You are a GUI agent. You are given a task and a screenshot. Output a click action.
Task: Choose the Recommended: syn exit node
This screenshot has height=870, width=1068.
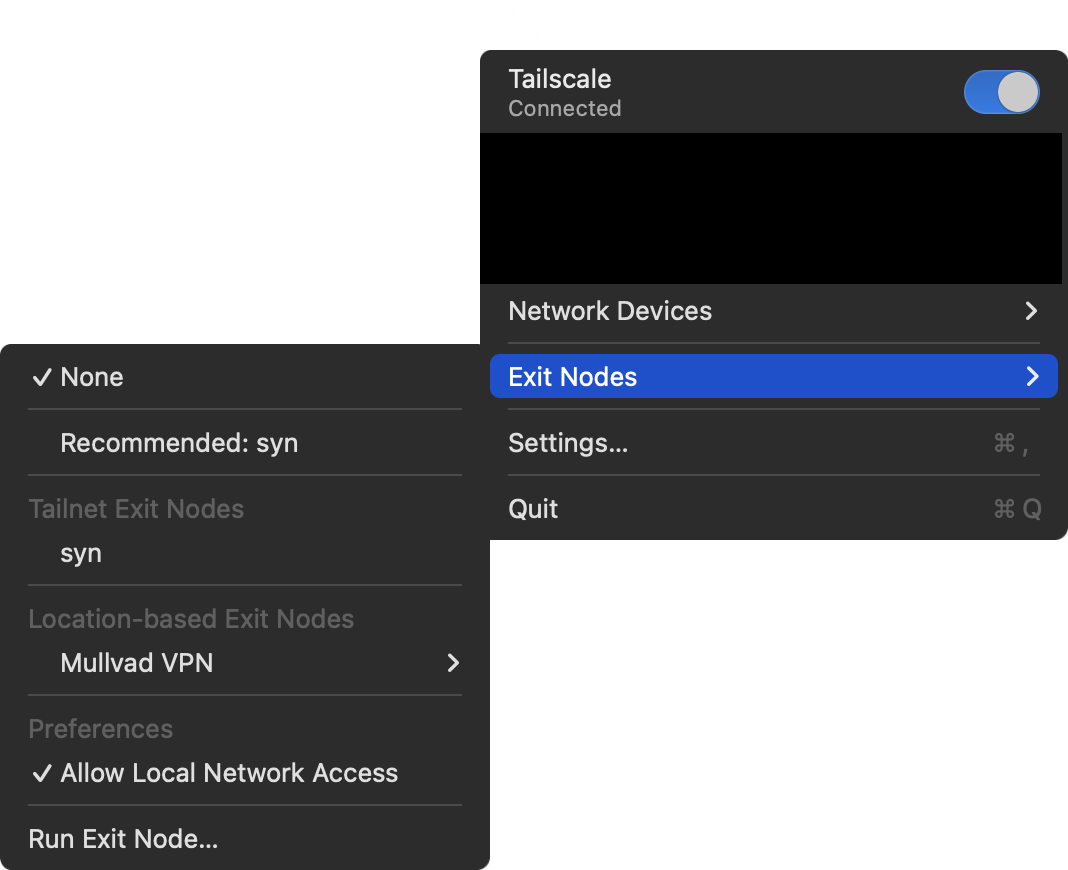click(179, 443)
